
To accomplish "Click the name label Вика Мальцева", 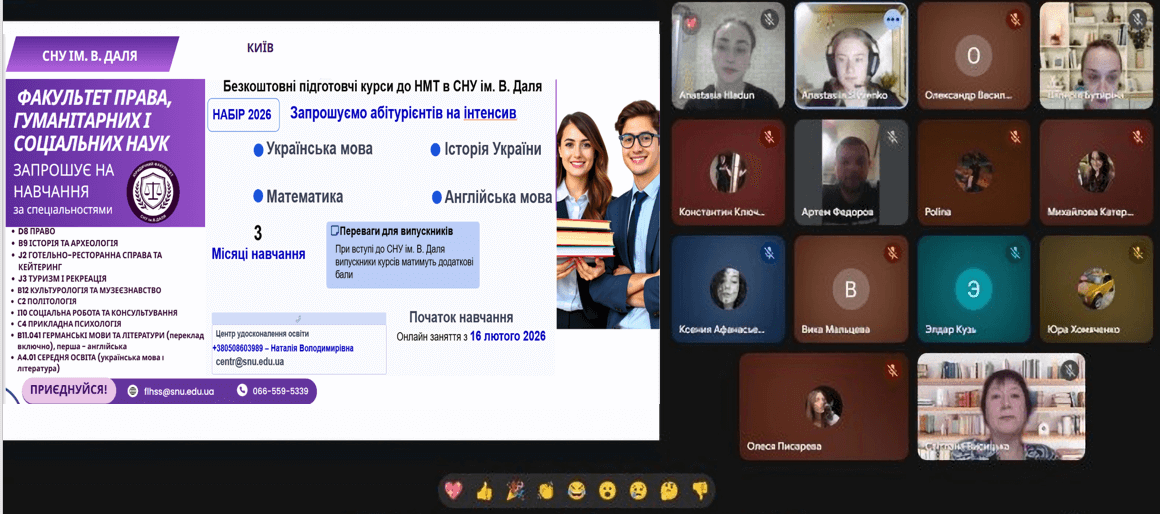I will (x=837, y=330).
